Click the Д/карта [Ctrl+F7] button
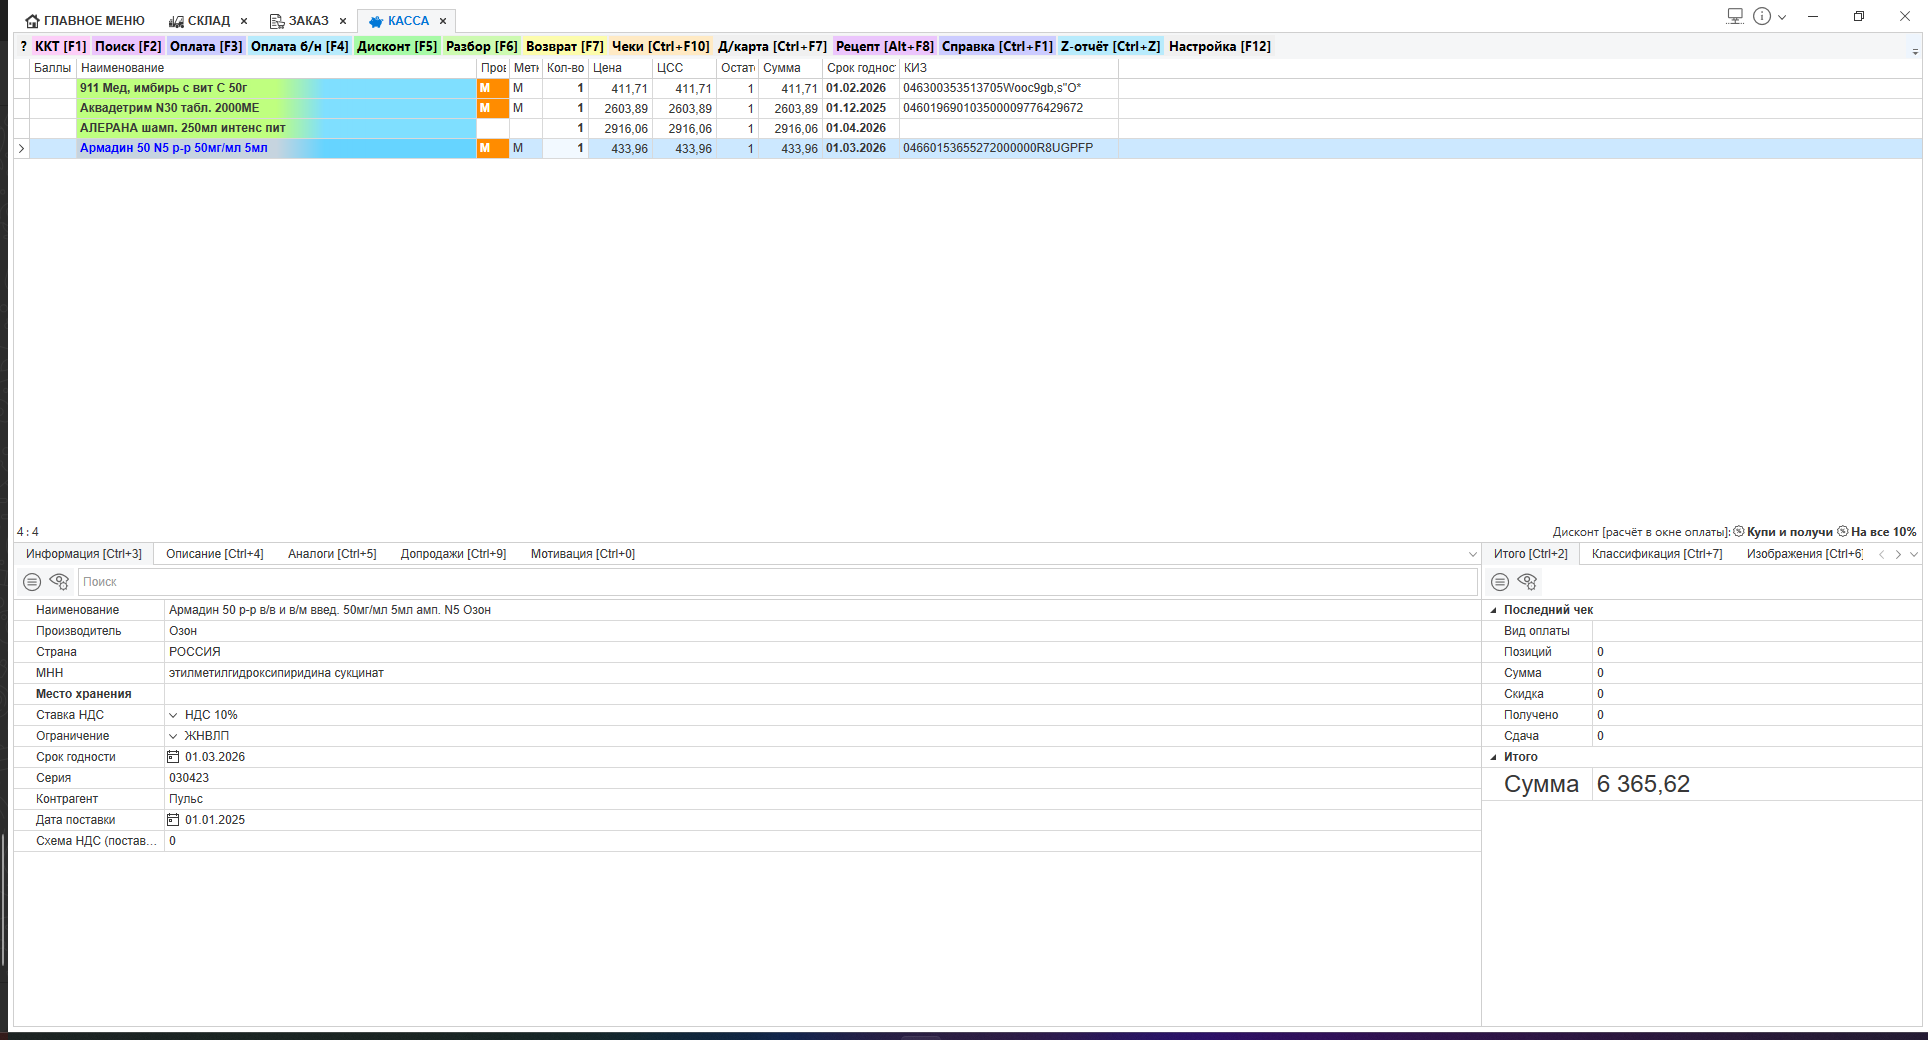1928x1040 pixels. [772, 47]
